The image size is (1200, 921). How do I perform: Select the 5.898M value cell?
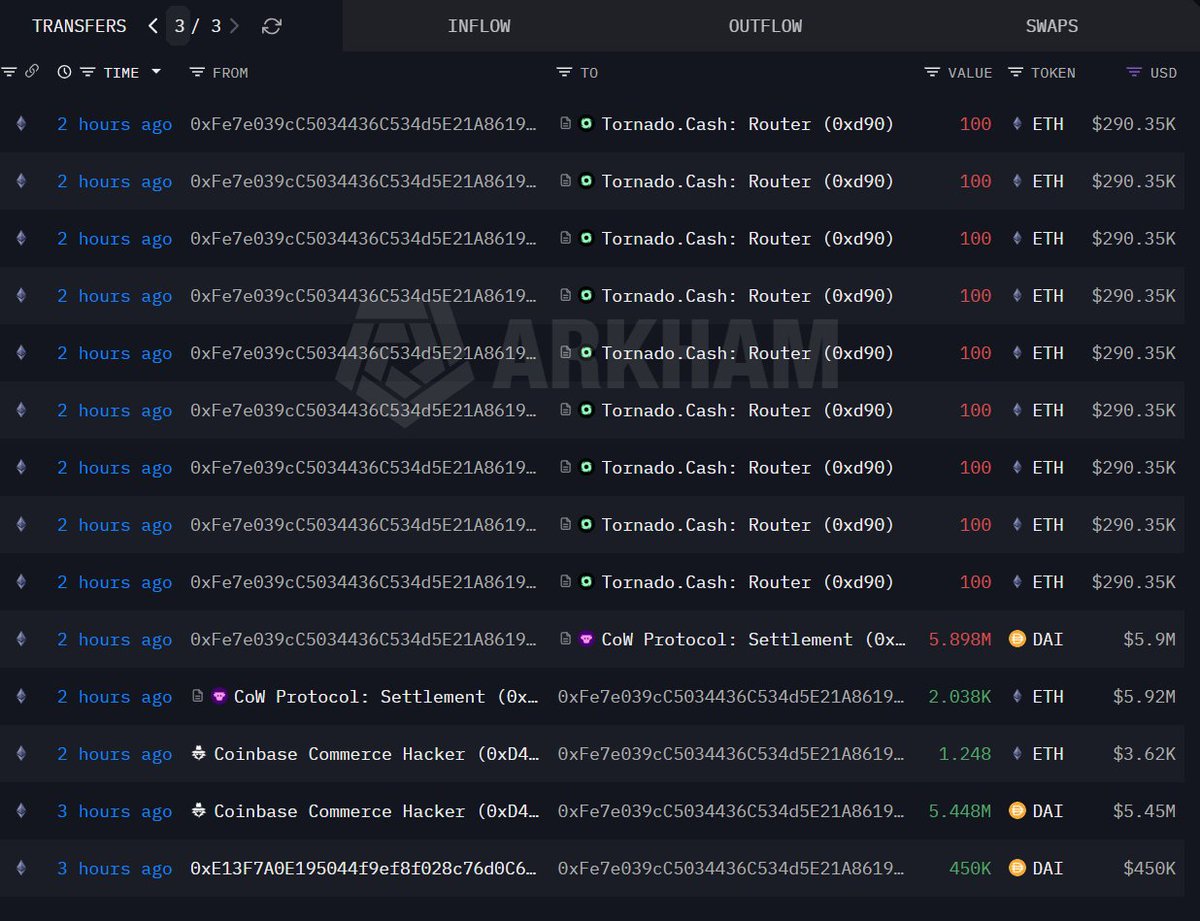[x=960, y=639]
